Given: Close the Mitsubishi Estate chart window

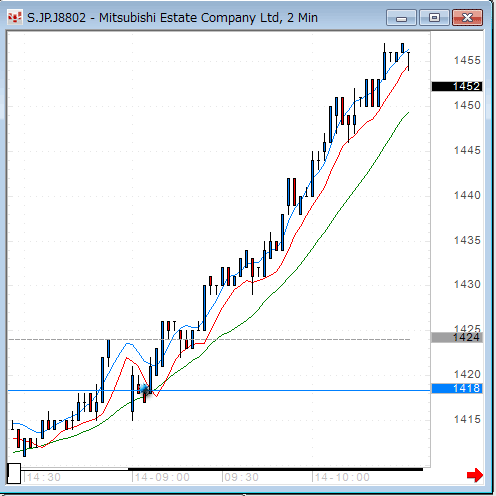Looking at the screenshot, I should [467, 18].
